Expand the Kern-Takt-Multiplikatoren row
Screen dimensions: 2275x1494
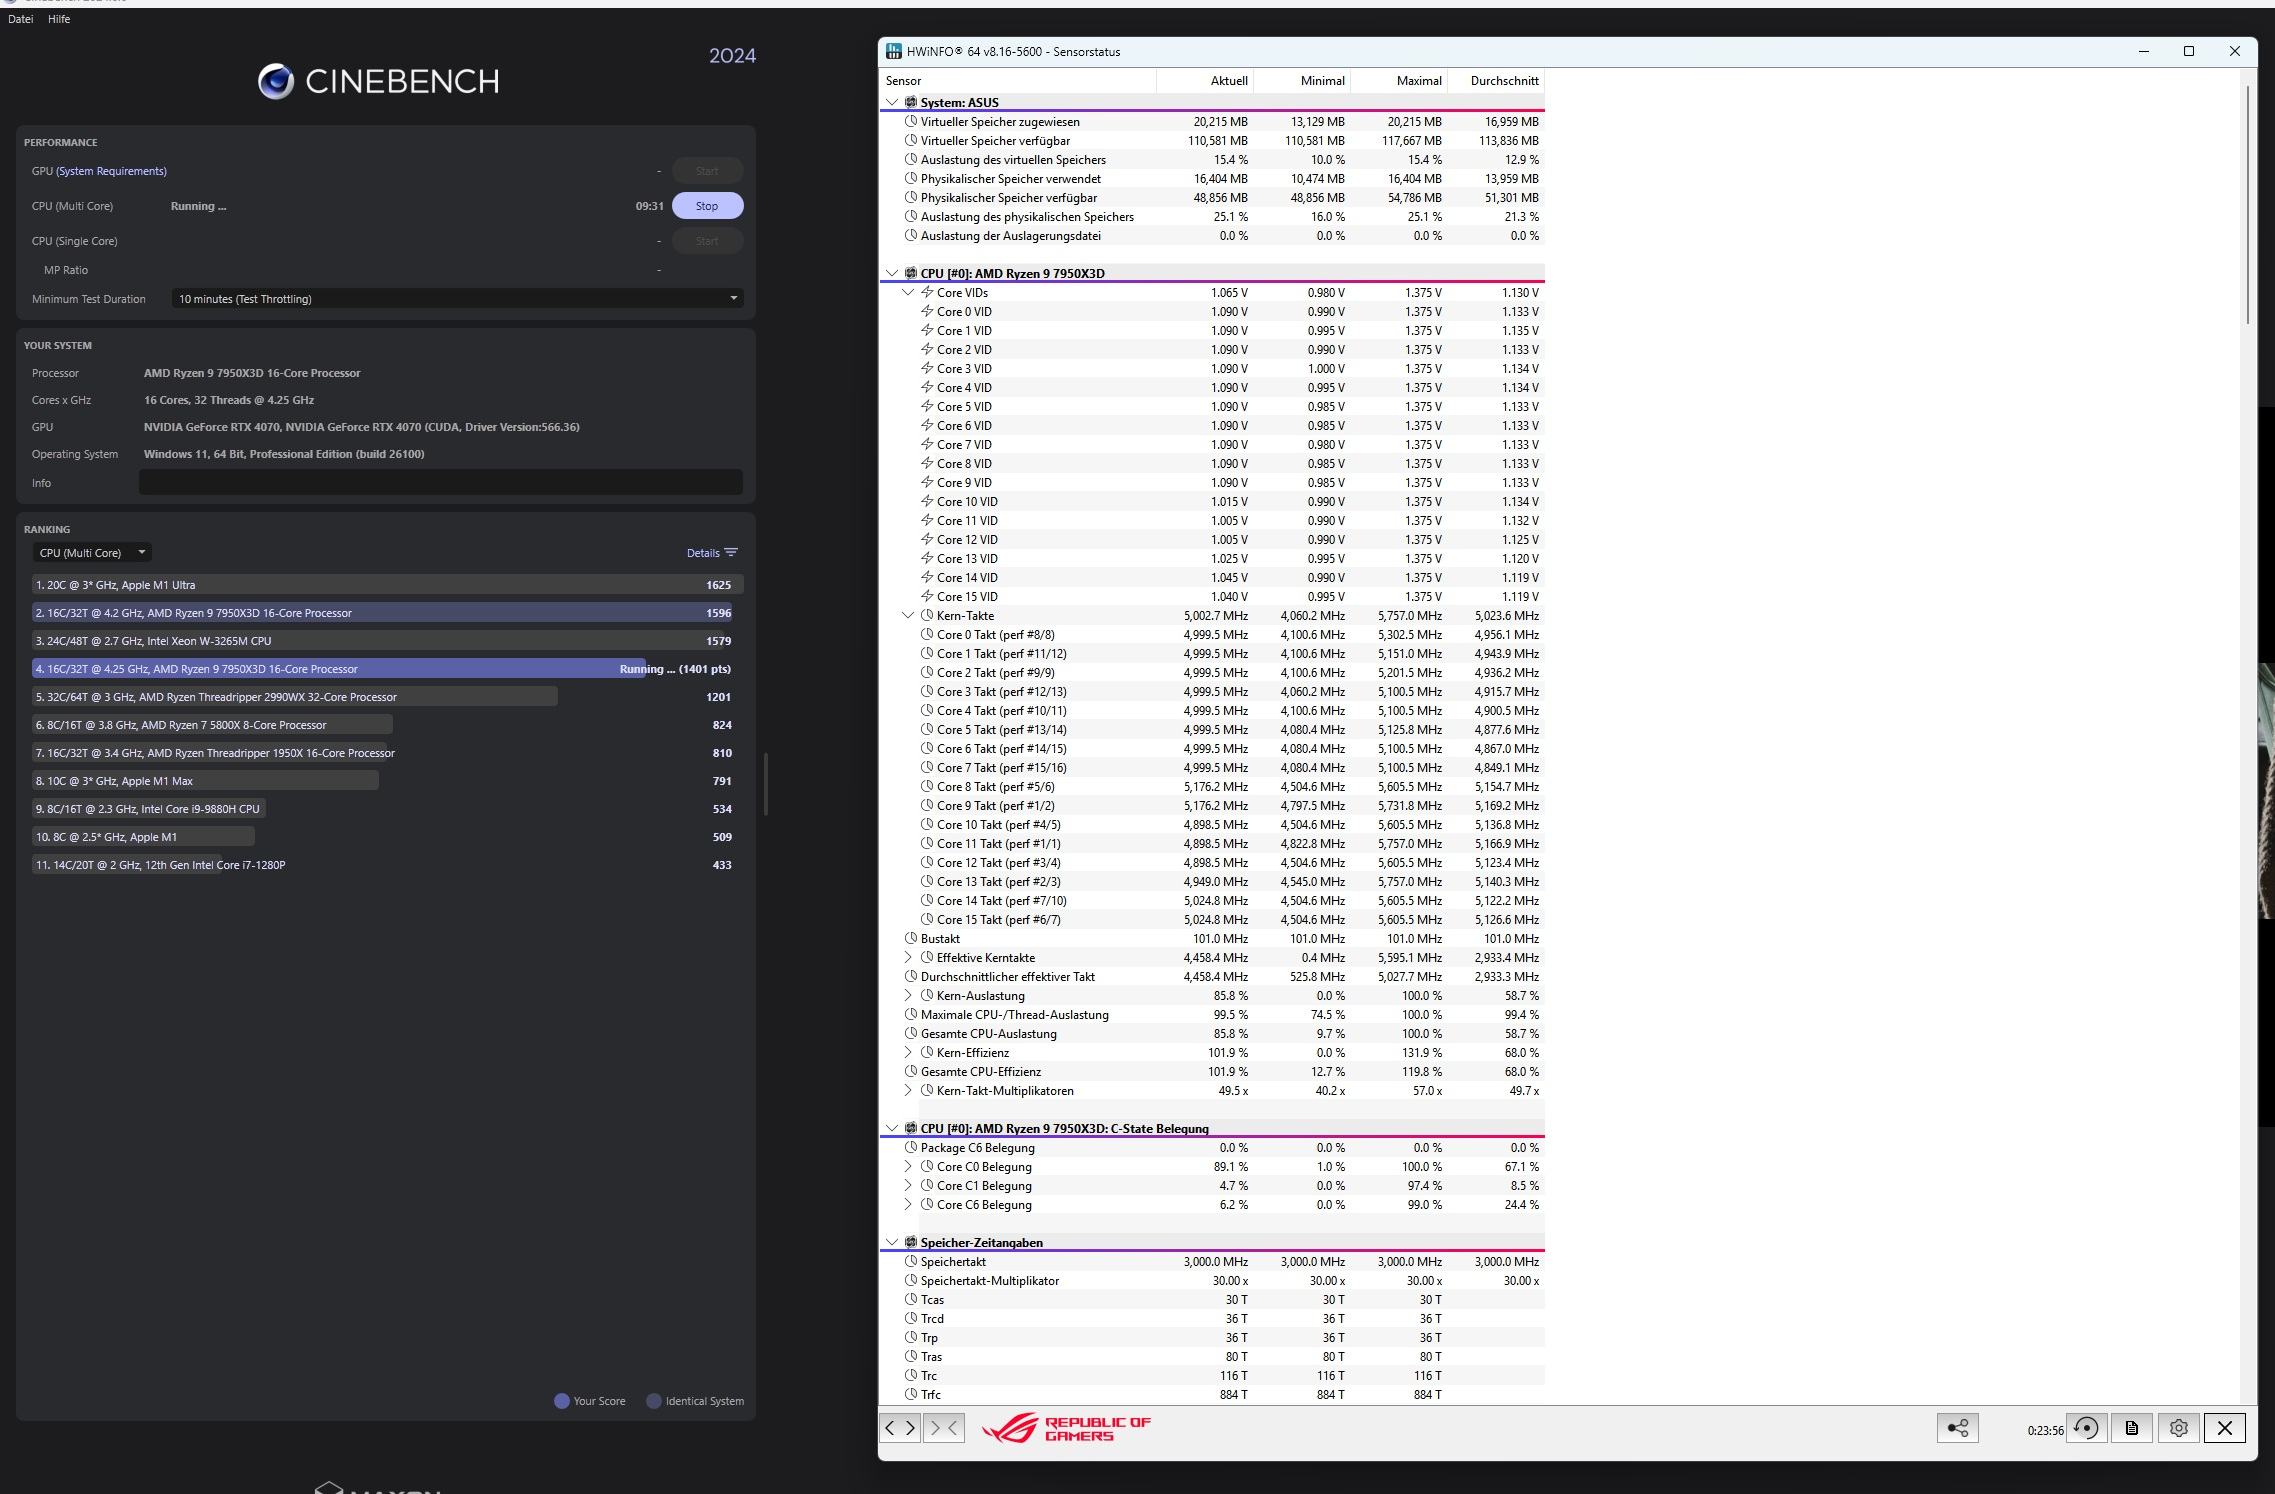[908, 1090]
